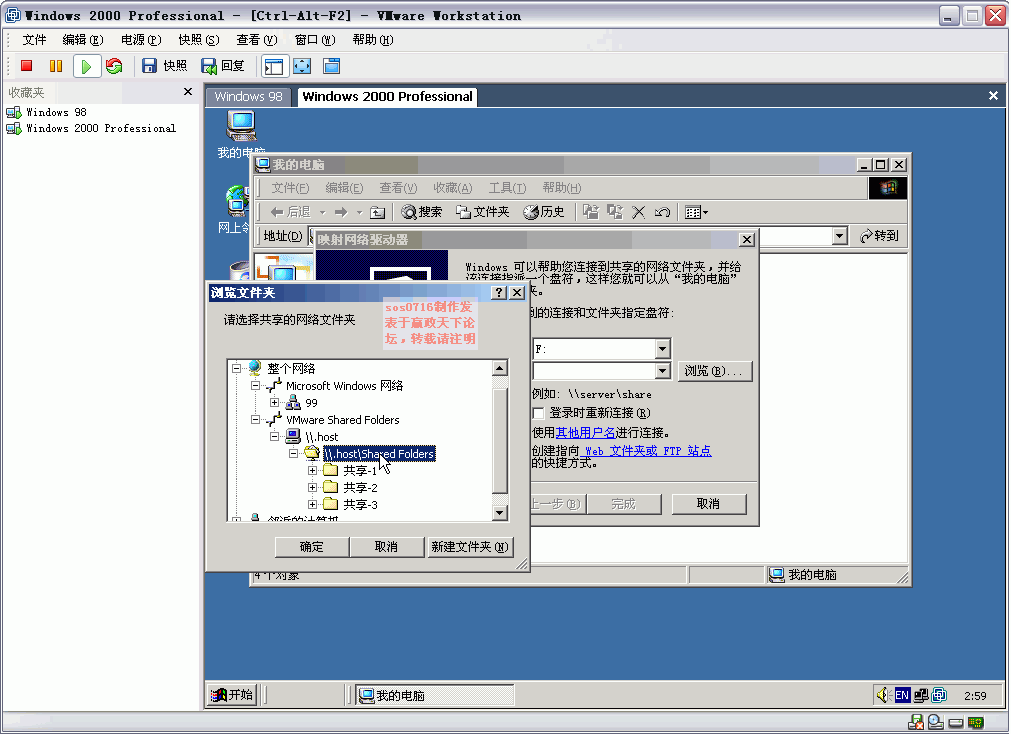Collapse the VMware Shared Folders node
Viewport: 1011px width, 734px height.
(x=255, y=420)
